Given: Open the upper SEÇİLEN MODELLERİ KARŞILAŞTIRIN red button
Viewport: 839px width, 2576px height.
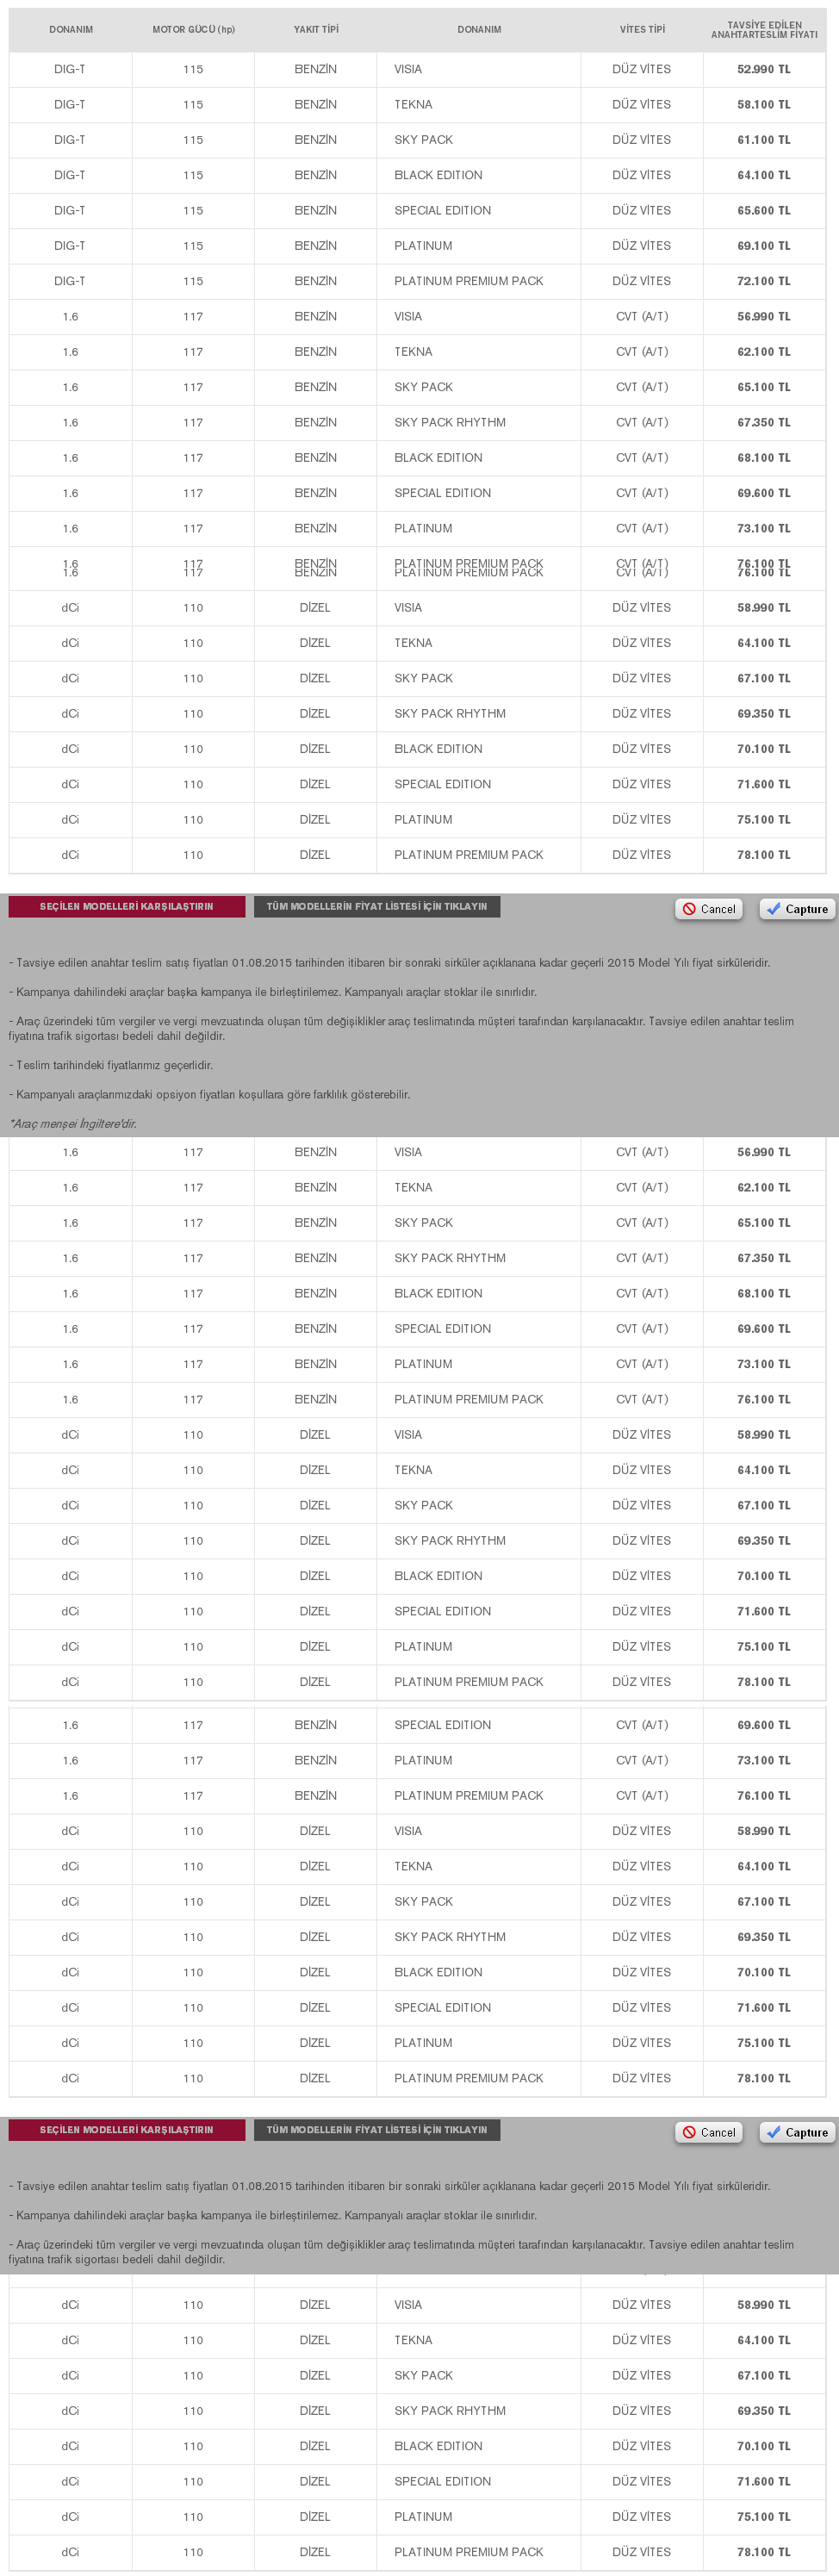Looking at the screenshot, I should tap(126, 906).
